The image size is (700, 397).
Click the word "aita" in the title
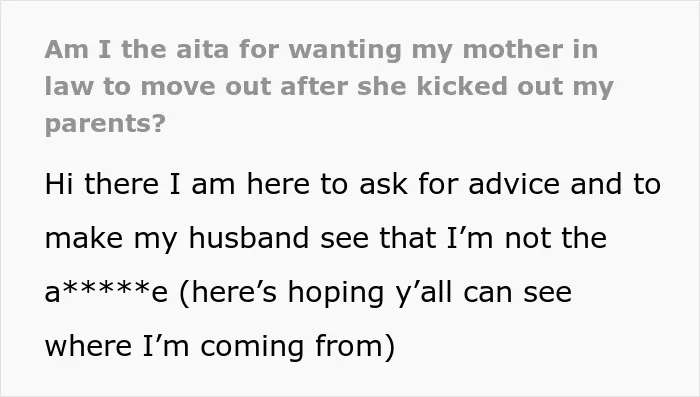[203, 49]
